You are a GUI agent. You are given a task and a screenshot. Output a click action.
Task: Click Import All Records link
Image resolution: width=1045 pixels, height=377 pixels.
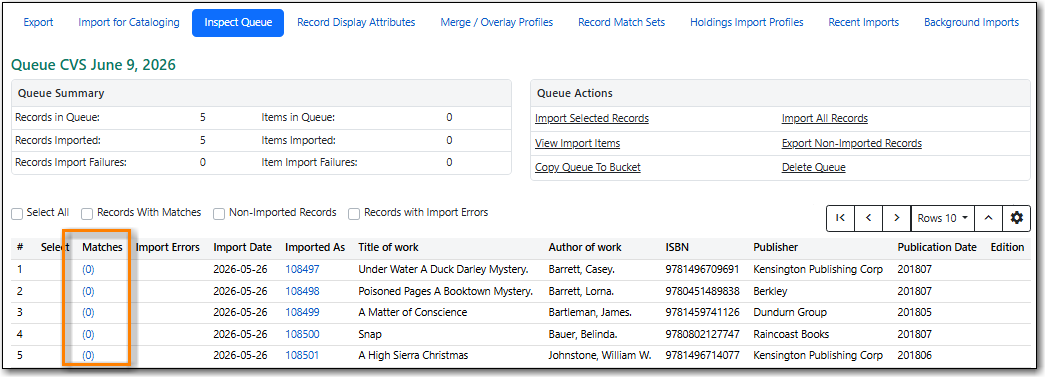coord(824,119)
